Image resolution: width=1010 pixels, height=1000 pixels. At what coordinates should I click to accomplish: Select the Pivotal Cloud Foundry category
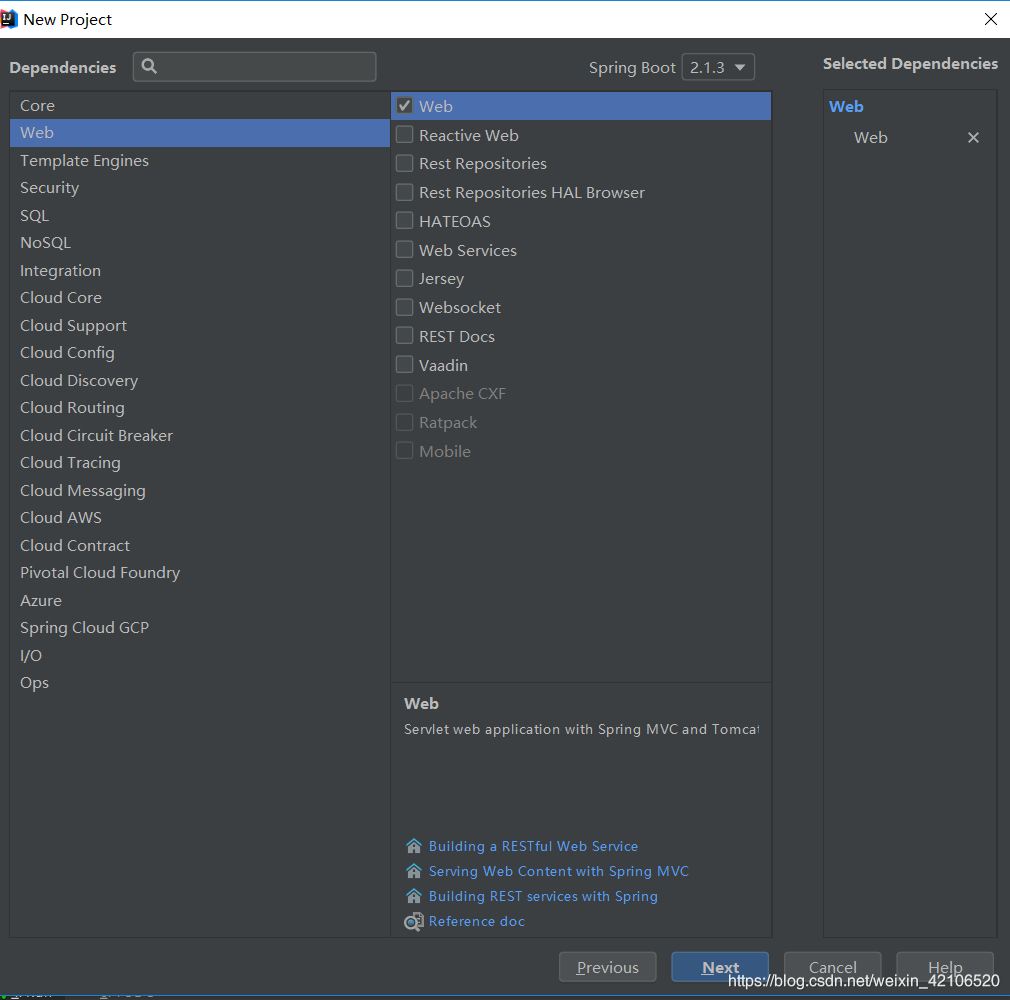point(200,573)
